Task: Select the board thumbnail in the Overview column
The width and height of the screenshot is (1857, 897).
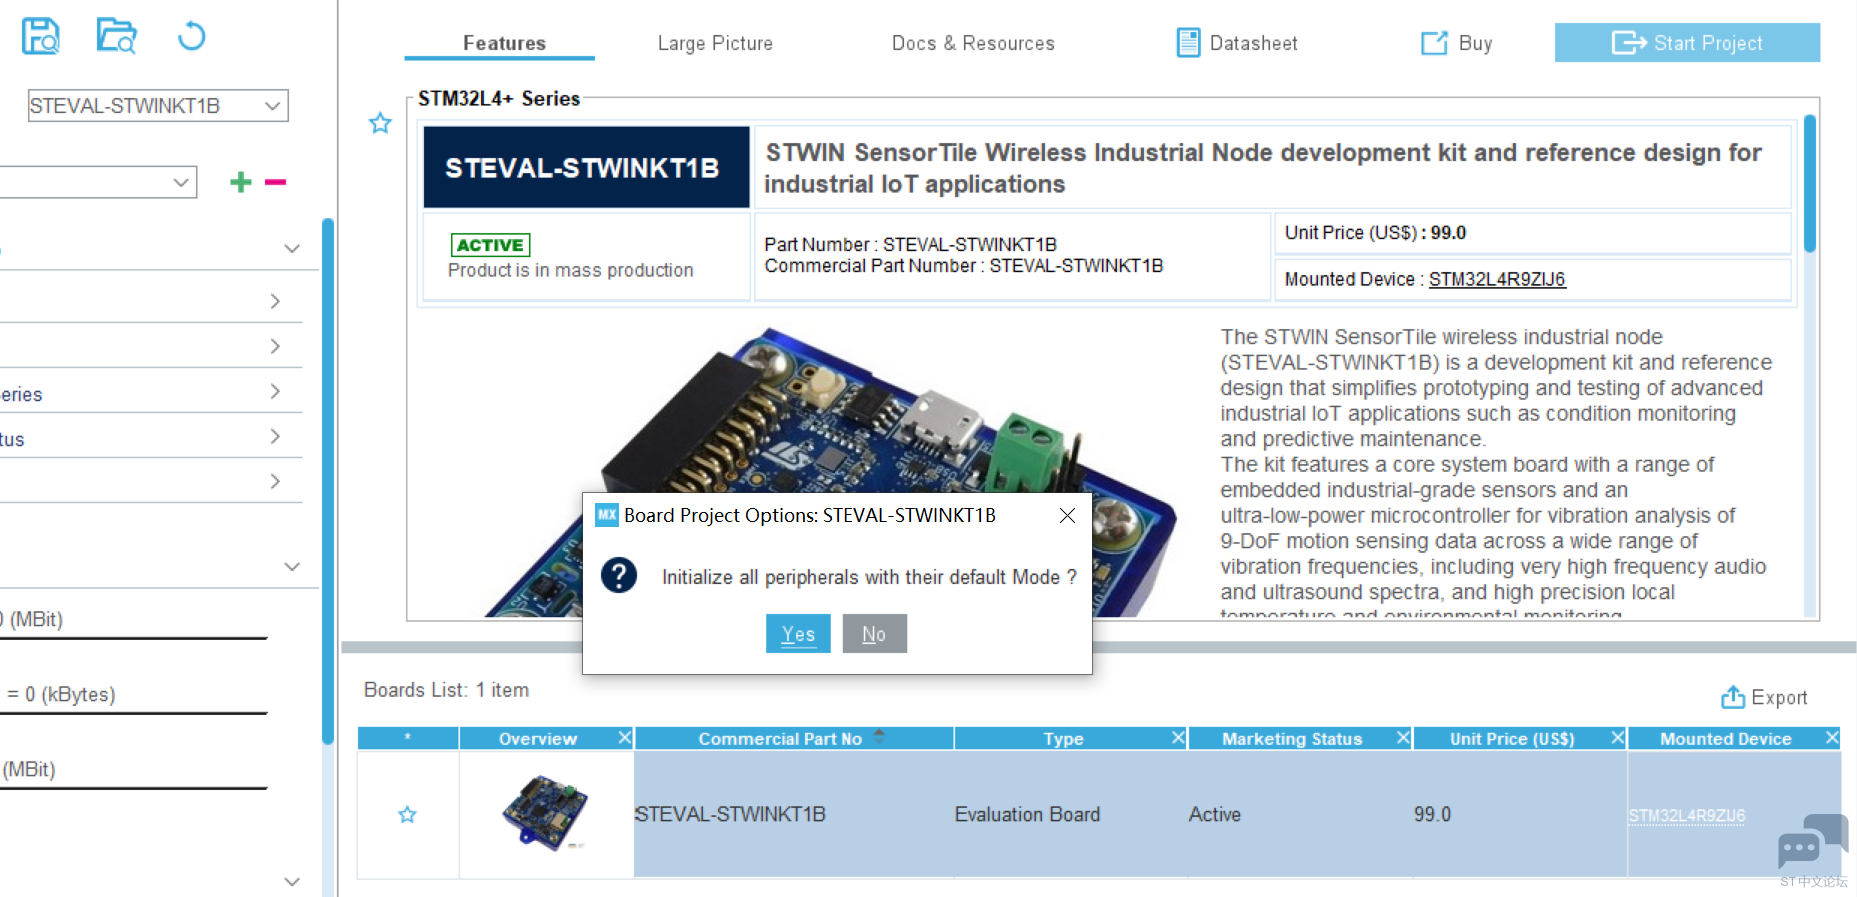Action: click(x=546, y=813)
